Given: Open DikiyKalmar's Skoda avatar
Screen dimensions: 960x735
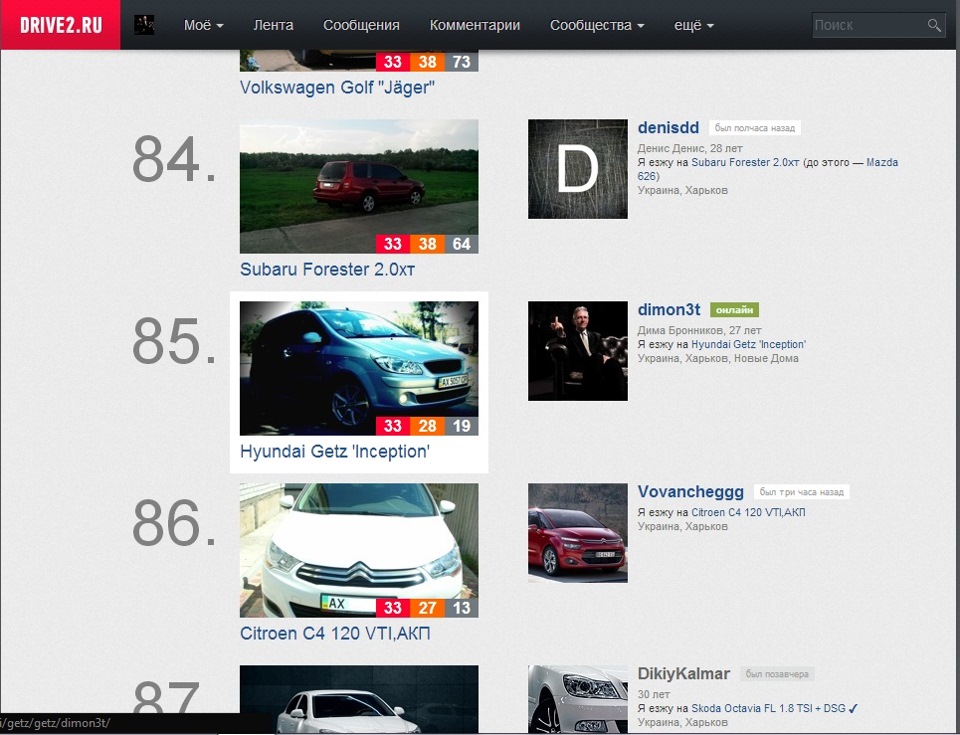Looking at the screenshot, I should 578,699.
